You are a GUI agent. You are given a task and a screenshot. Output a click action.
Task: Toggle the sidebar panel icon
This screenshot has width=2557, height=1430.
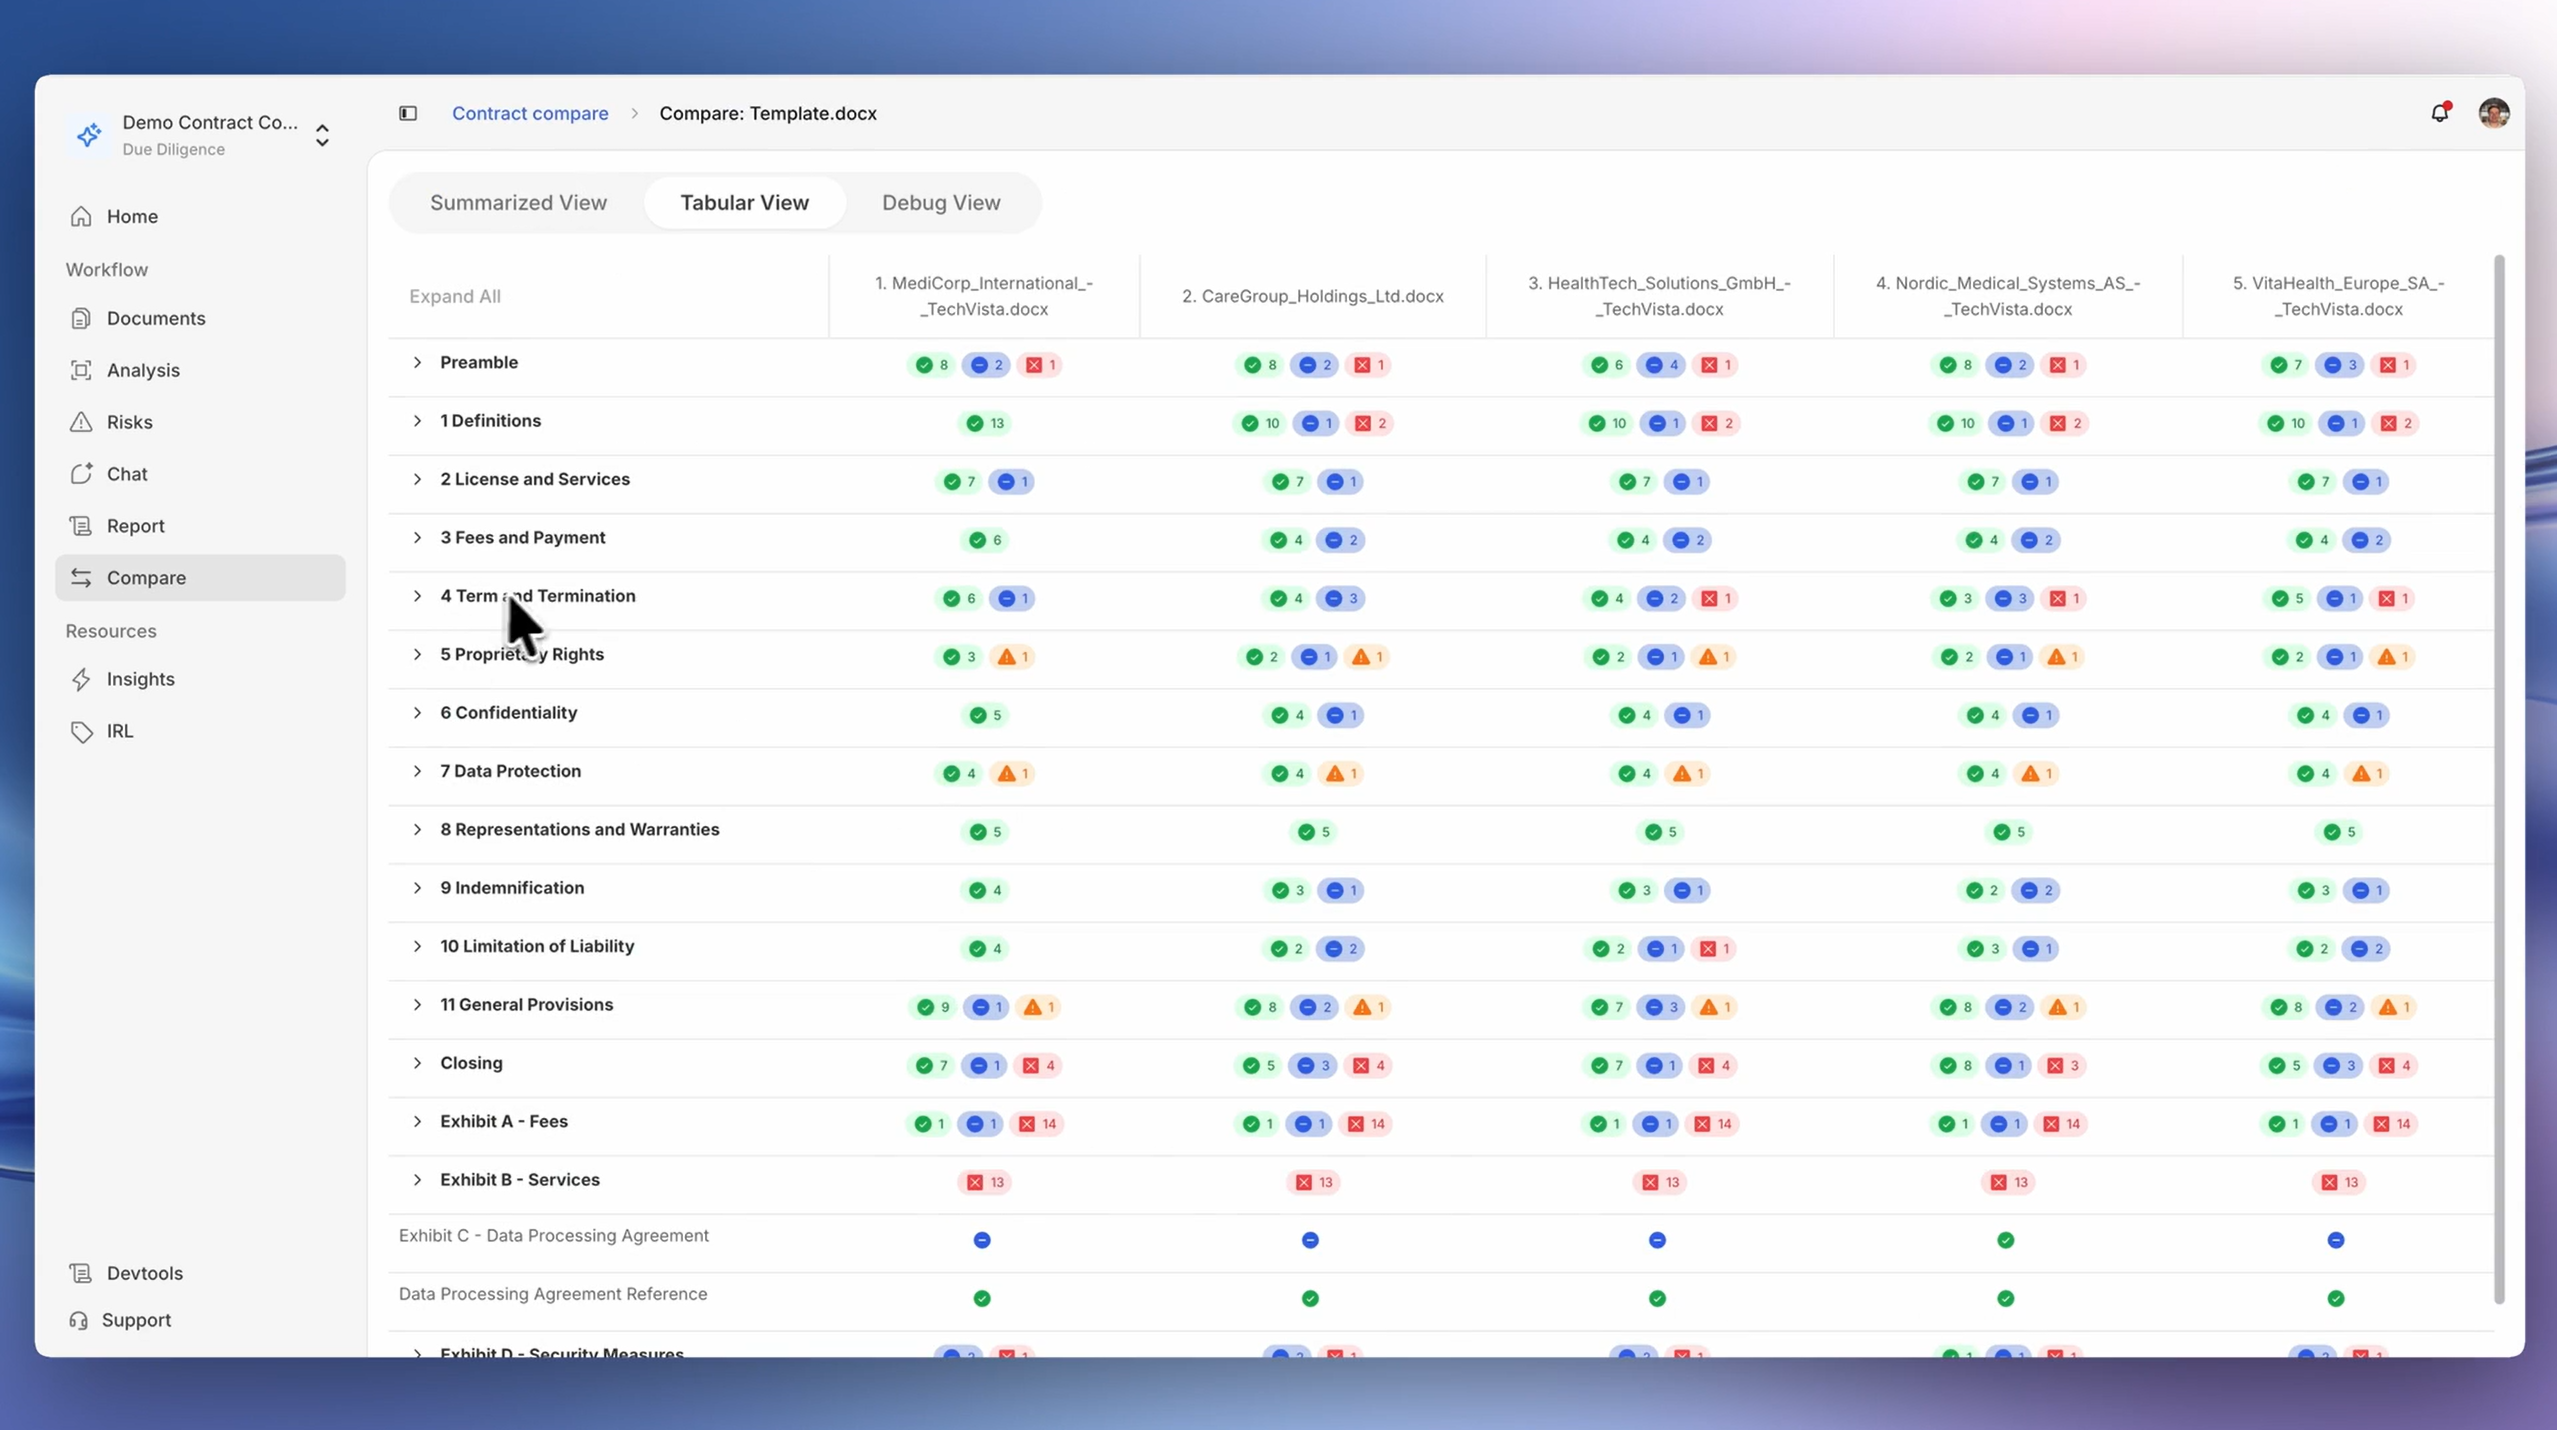(x=408, y=113)
